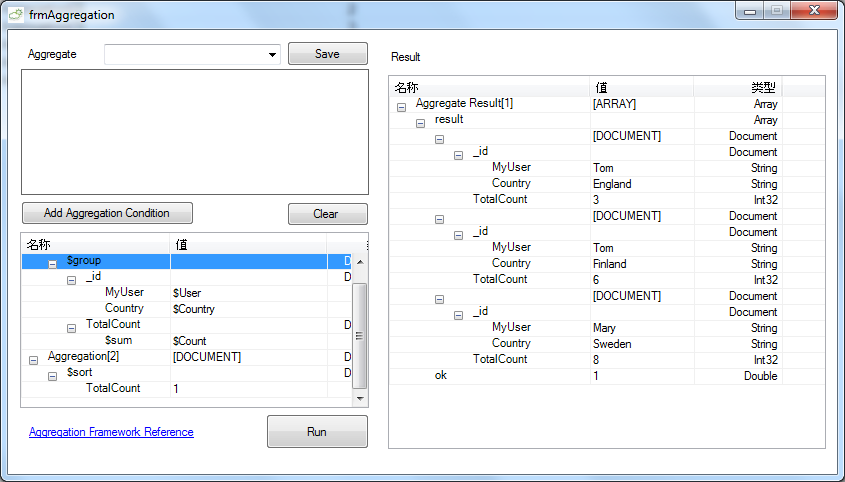
Task: Click the 名称 column header in condition tree
Action: tap(95, 245)
